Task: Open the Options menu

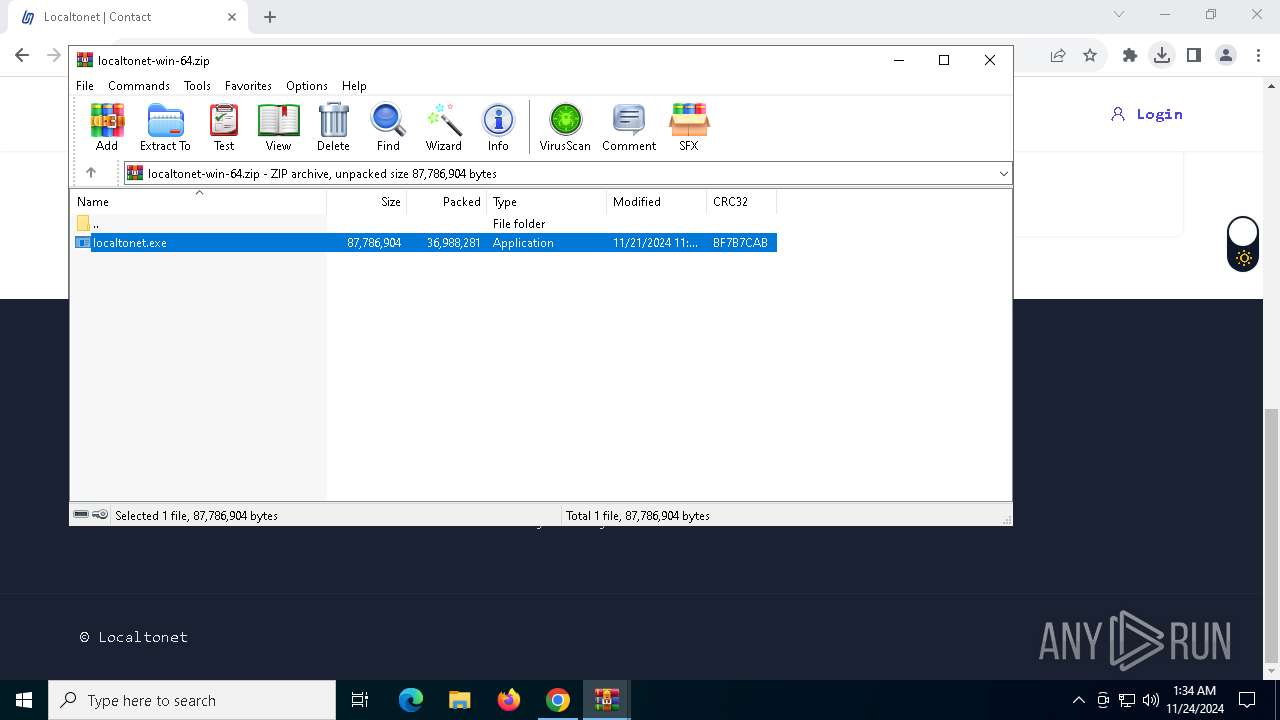Action: point(307,86)
